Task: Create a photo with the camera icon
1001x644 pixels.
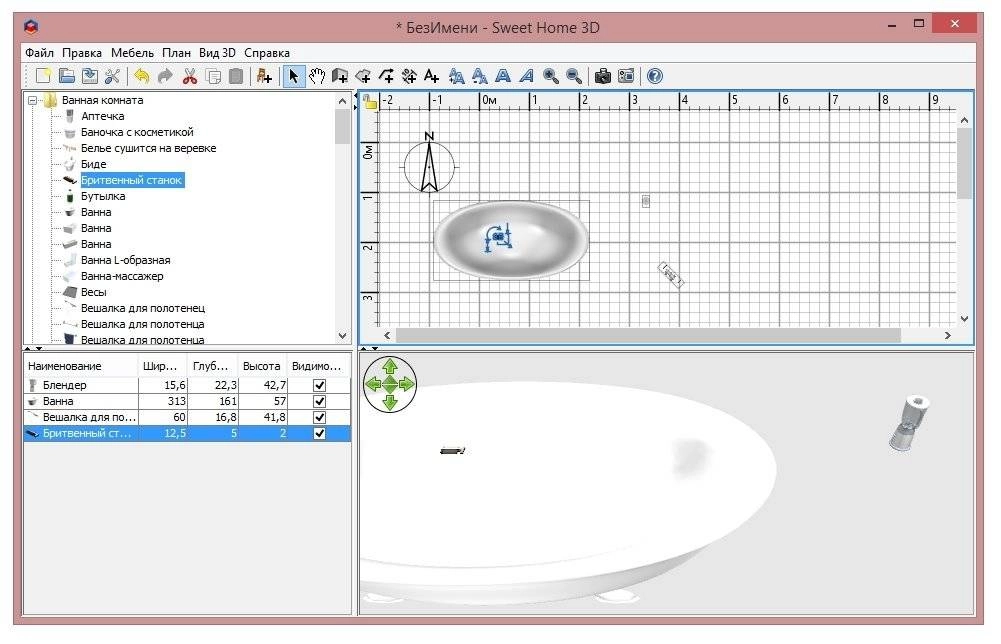Action: coord(603,76)
